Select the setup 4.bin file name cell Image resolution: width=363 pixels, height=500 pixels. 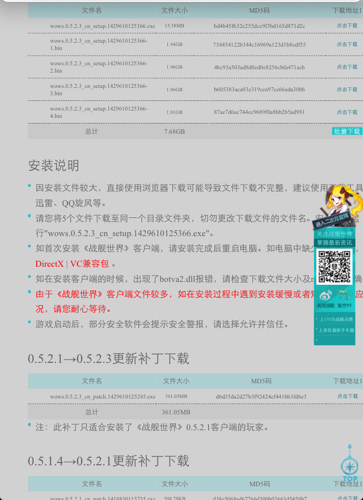(99, 112)
